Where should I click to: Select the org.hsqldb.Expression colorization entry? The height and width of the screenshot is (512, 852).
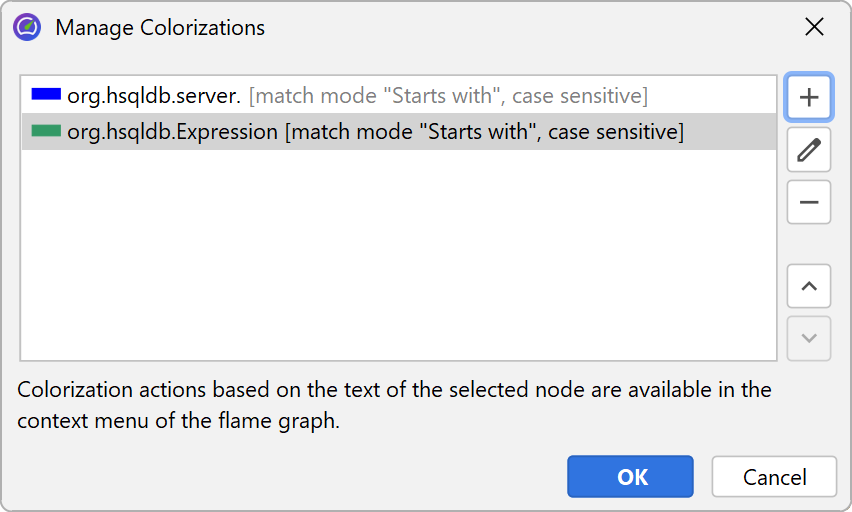pyautogui.click(x=173, y=132)
